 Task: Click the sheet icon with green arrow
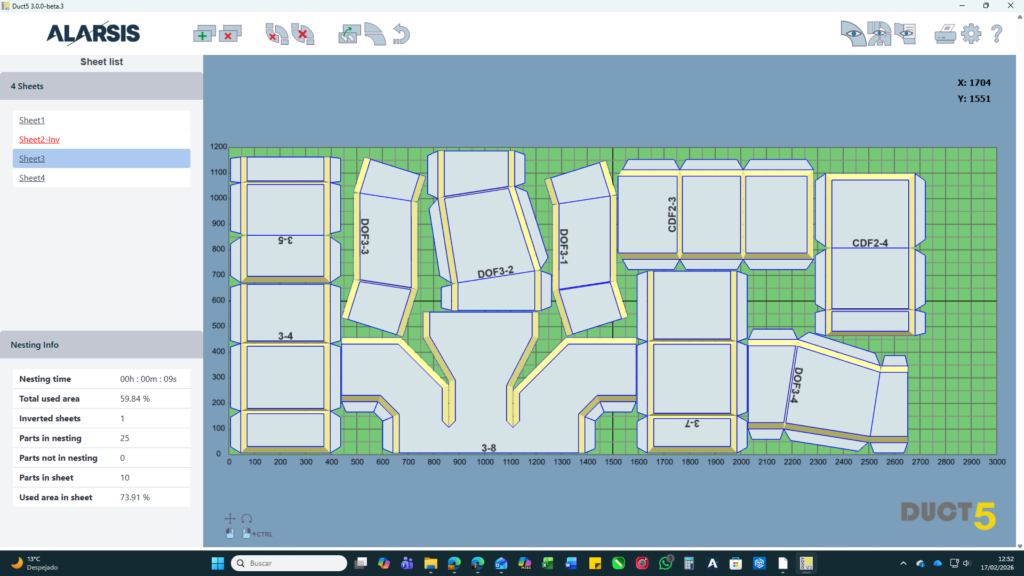pyautogui.click(x=349, y=34)
